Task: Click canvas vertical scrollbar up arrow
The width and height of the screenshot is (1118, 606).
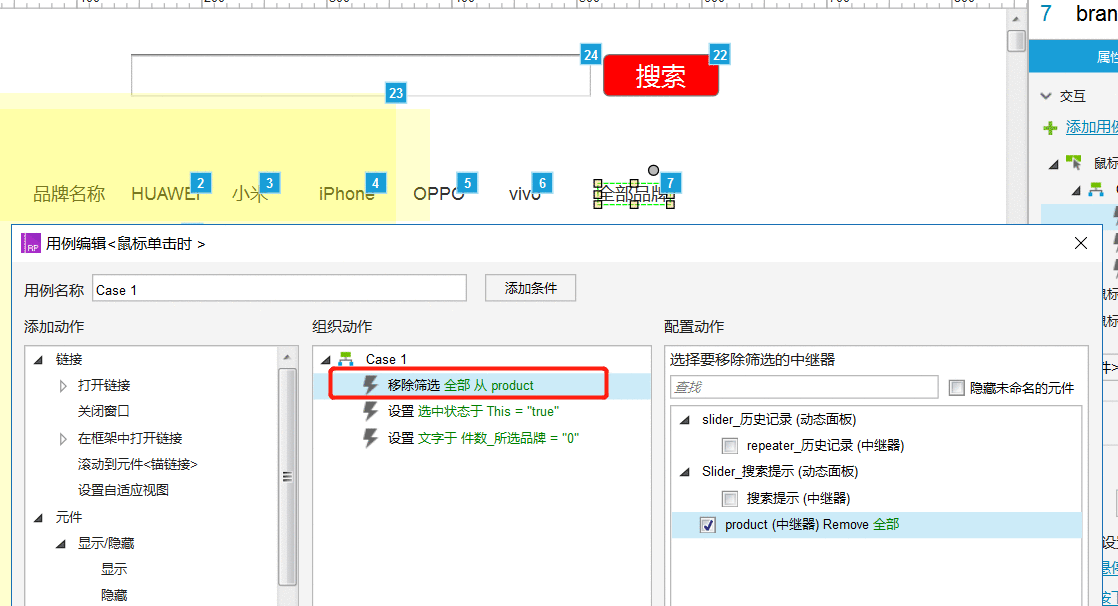Action: [x=1016, y=19]
